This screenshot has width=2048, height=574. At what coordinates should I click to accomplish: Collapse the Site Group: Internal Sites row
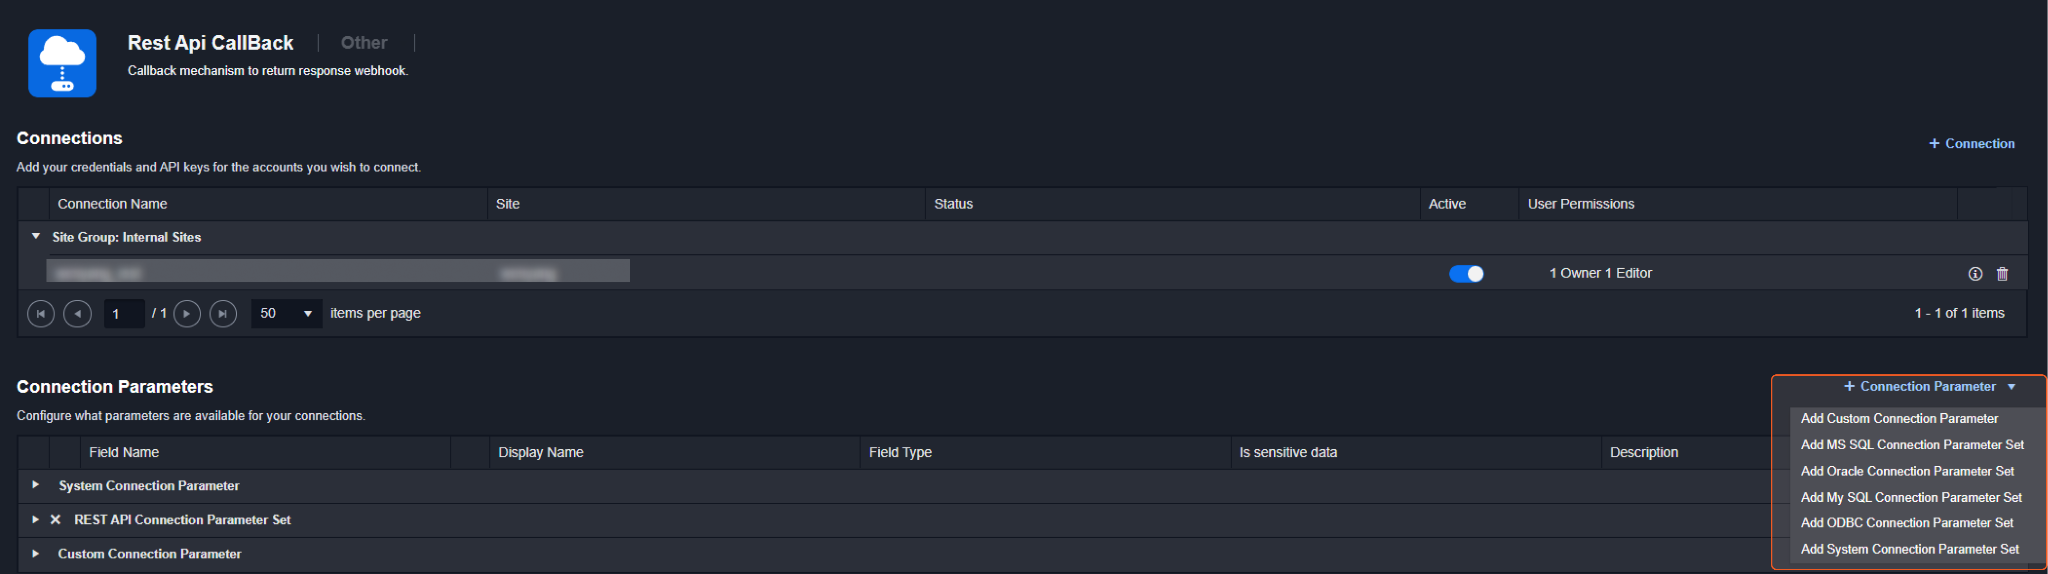pos(36,237)
